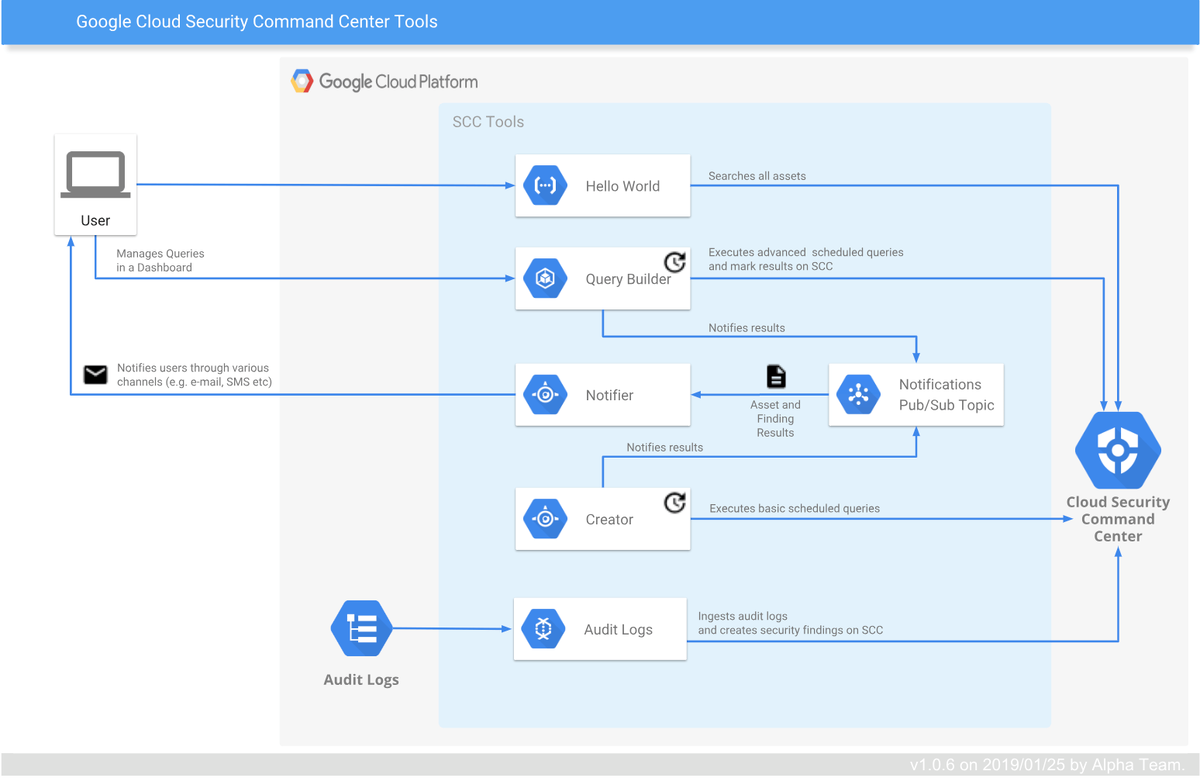
Task: Click the Hello World cloud function icon
Action: (x=545, y=185)
